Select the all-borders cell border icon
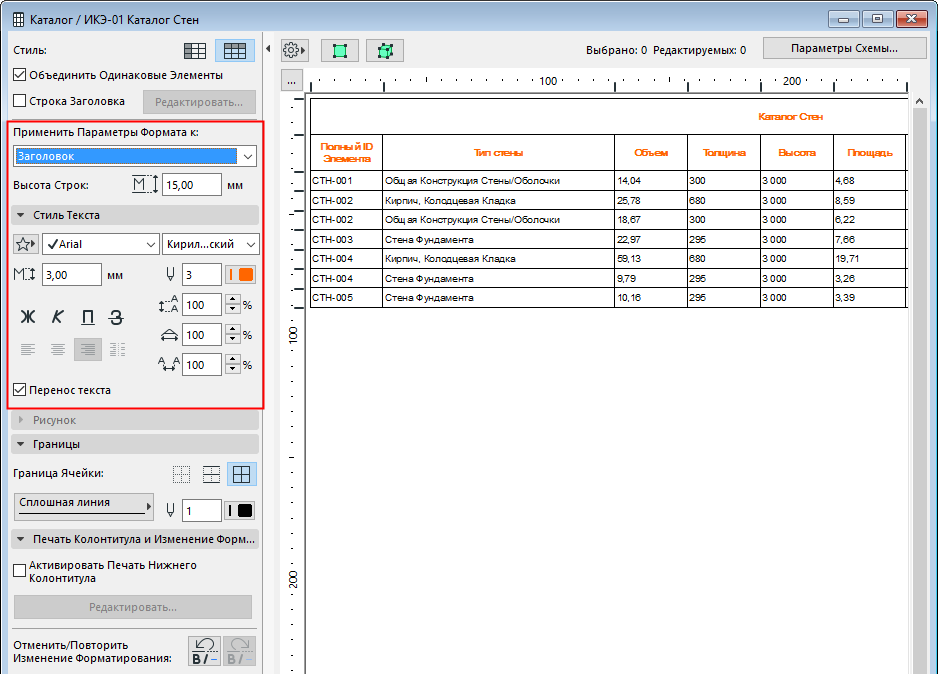The width and height of the screenshot is (938, 674). (240, 474)
